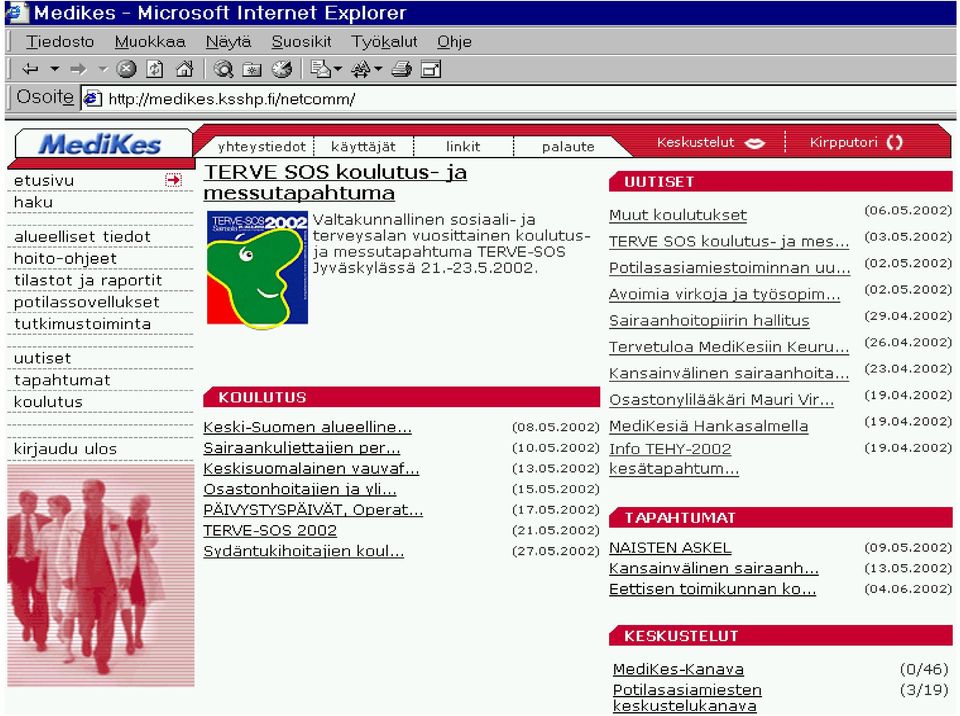Open the Favorites folder toolbar icon
The height and width of the screenshot is (716, 960).
point(252,69)
